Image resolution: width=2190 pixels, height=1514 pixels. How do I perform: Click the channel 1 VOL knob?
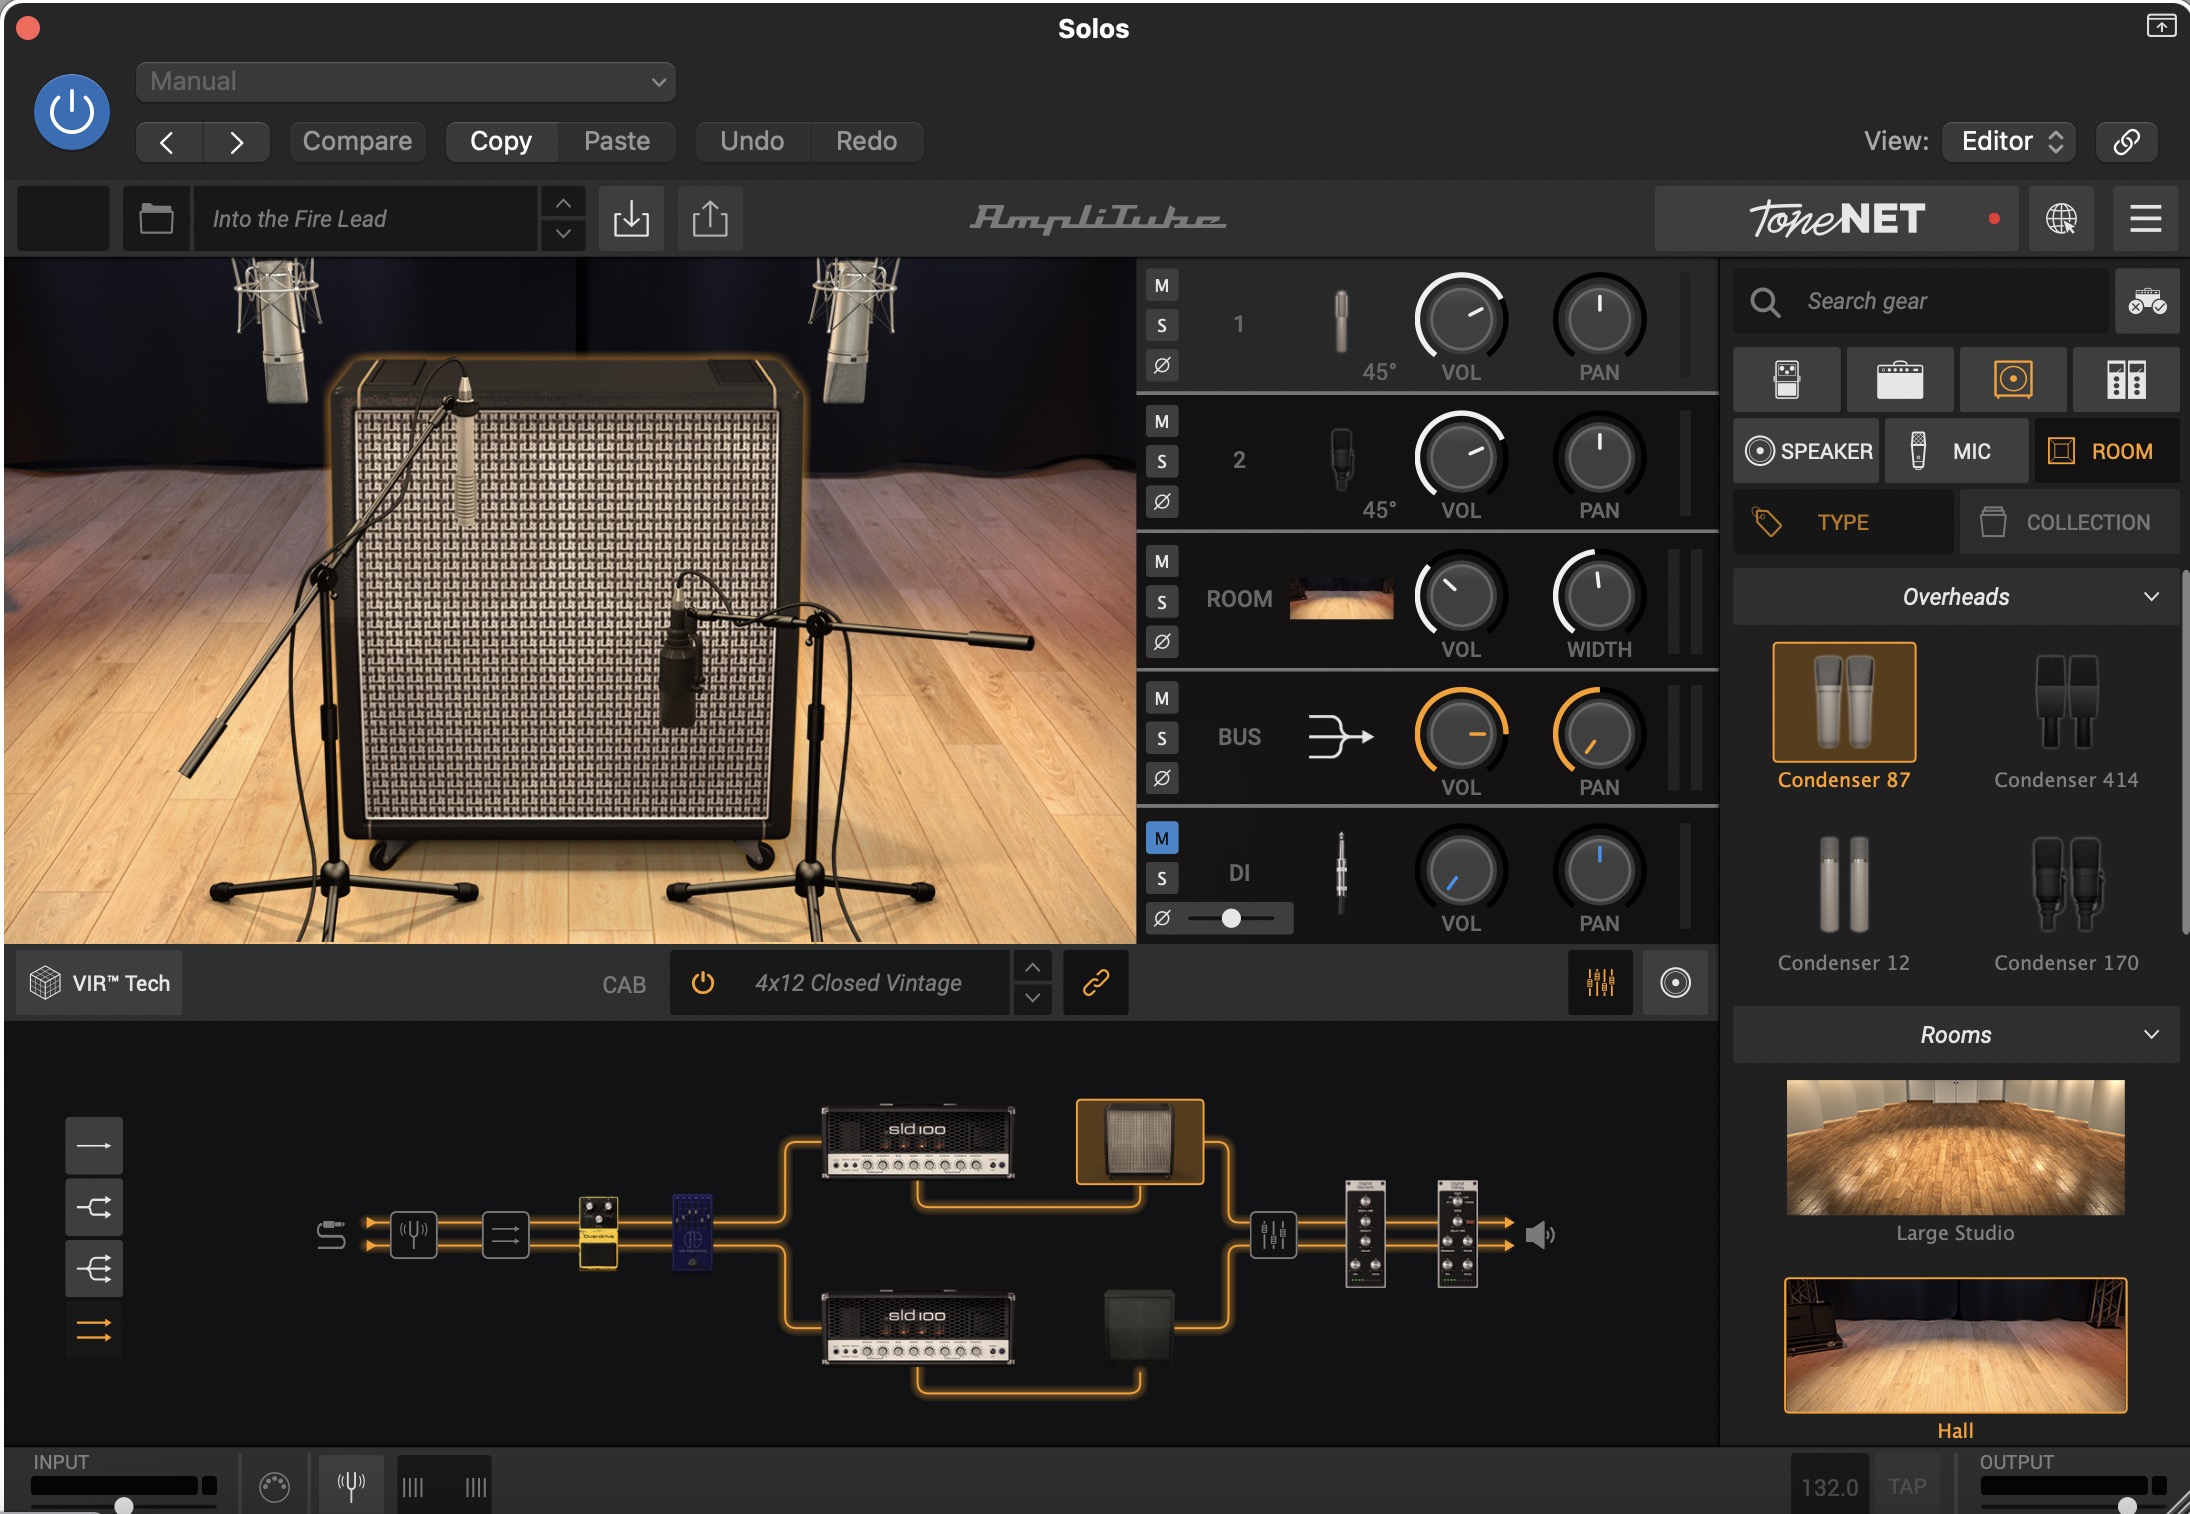coord(1460,320)
